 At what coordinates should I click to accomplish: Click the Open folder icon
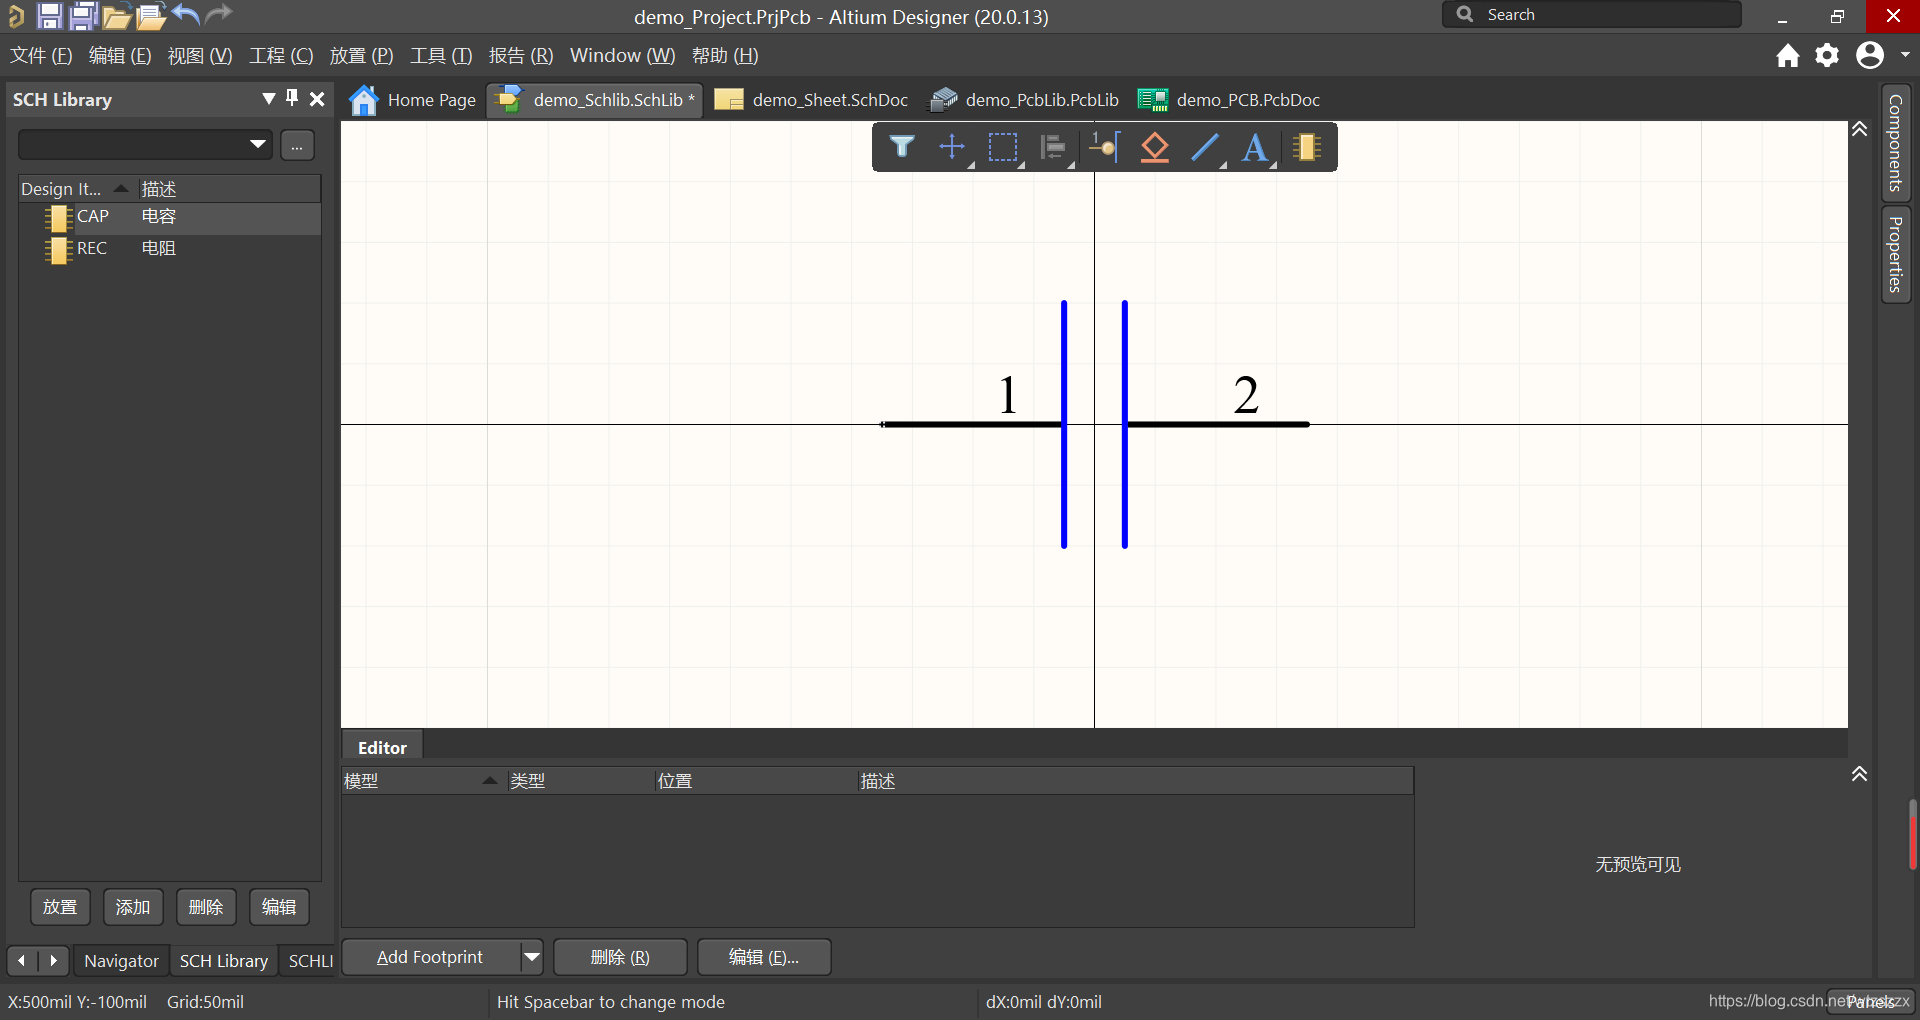[x=116, y=16]
